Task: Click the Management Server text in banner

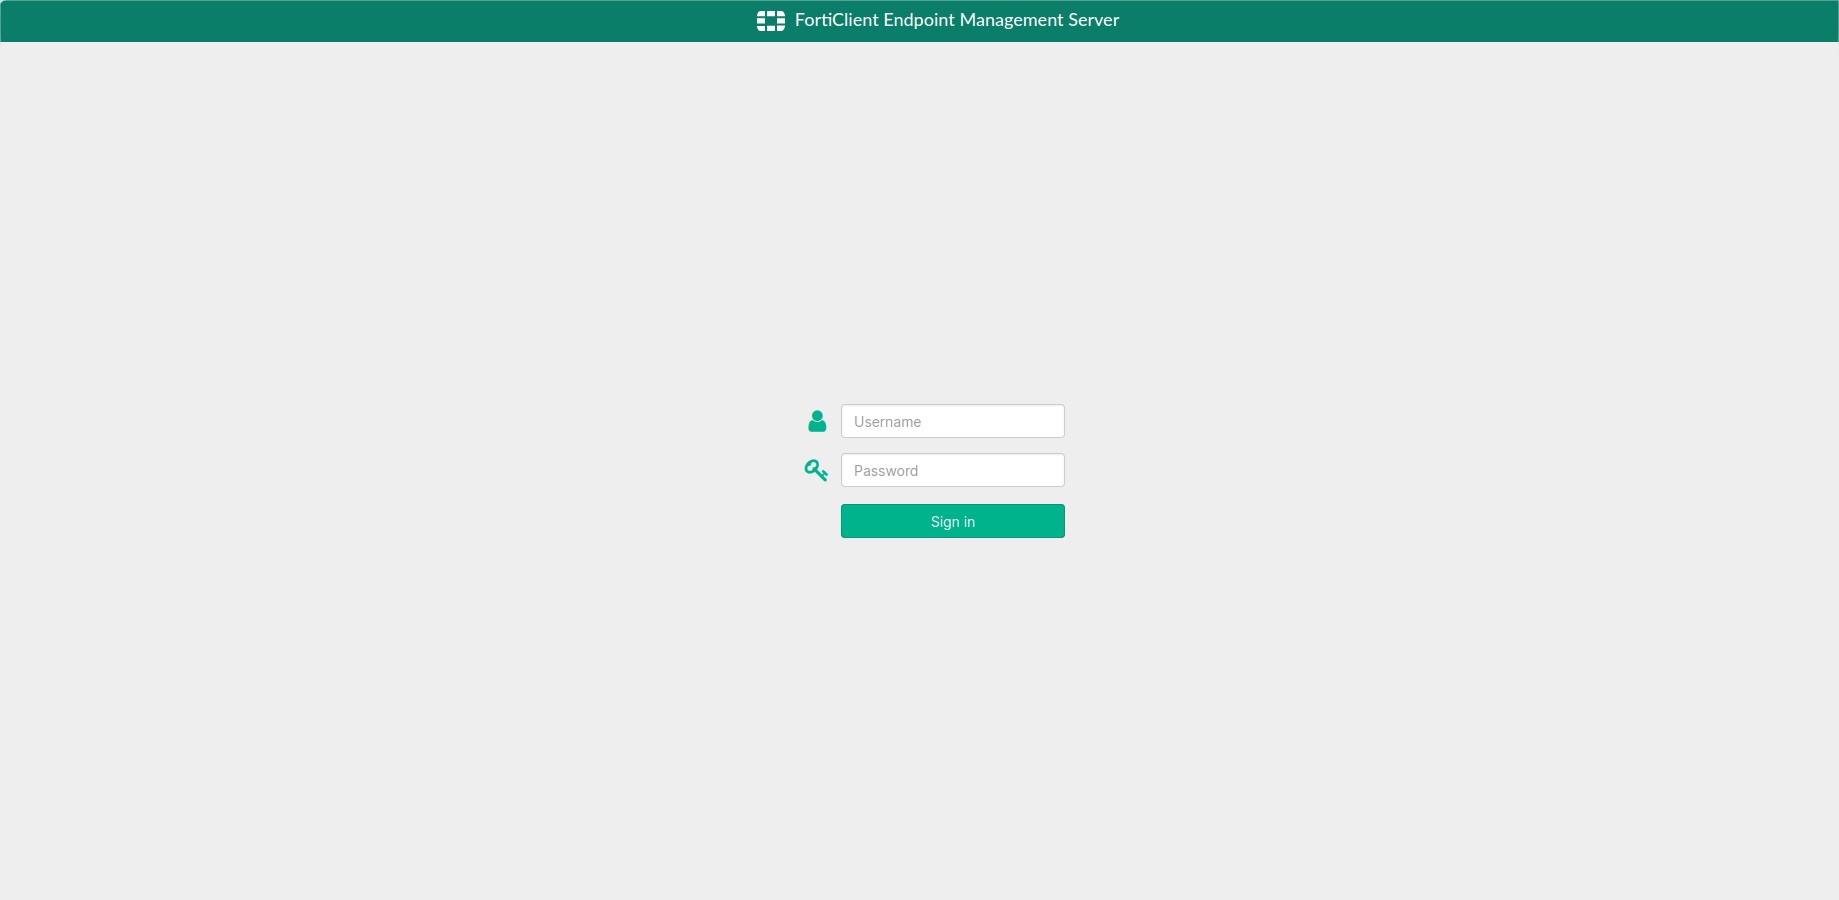Action: click(1039, 20)
